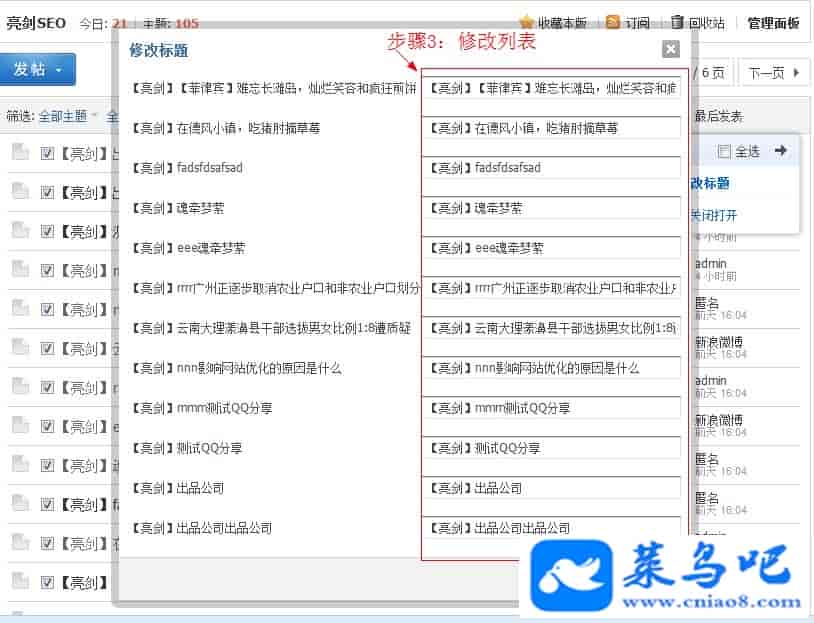The width and height of the screenshot is (814, 623).
Task: Click the 关闭打开 link in side panel
Action: pyautogui.click(x=714, y=215)
